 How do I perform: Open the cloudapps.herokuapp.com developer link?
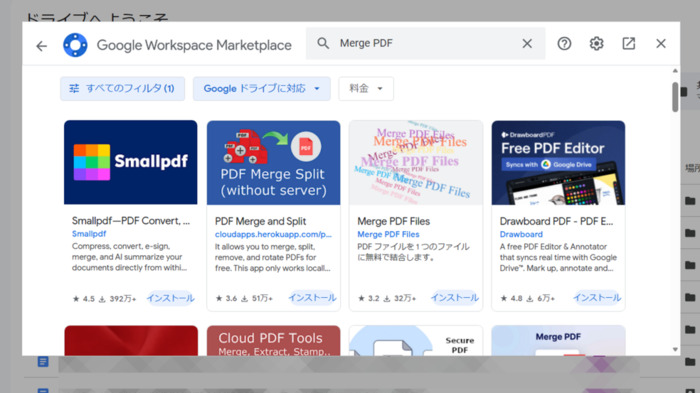(x=273, y=234)
